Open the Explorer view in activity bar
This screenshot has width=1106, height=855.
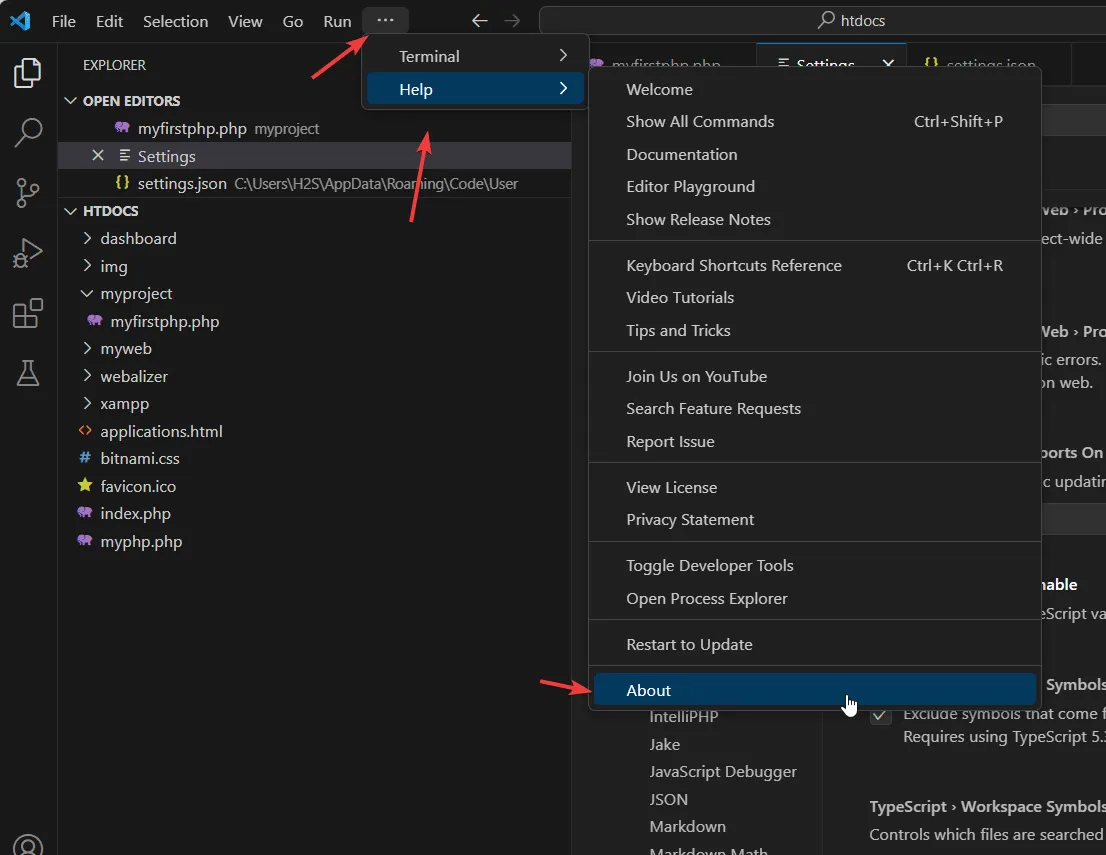click(28, 73)
